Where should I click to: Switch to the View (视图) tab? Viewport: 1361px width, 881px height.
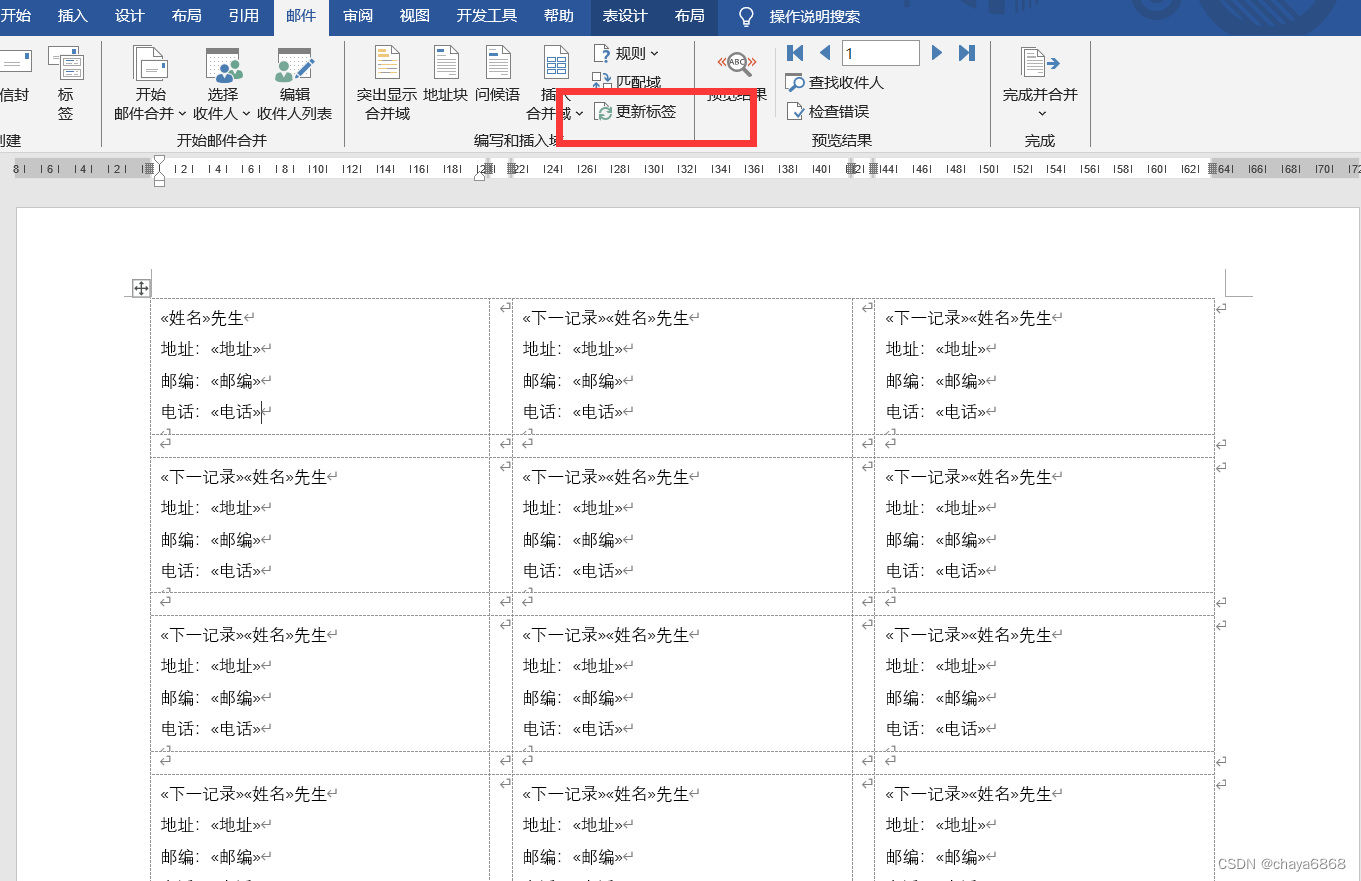[x=415, y=16]
